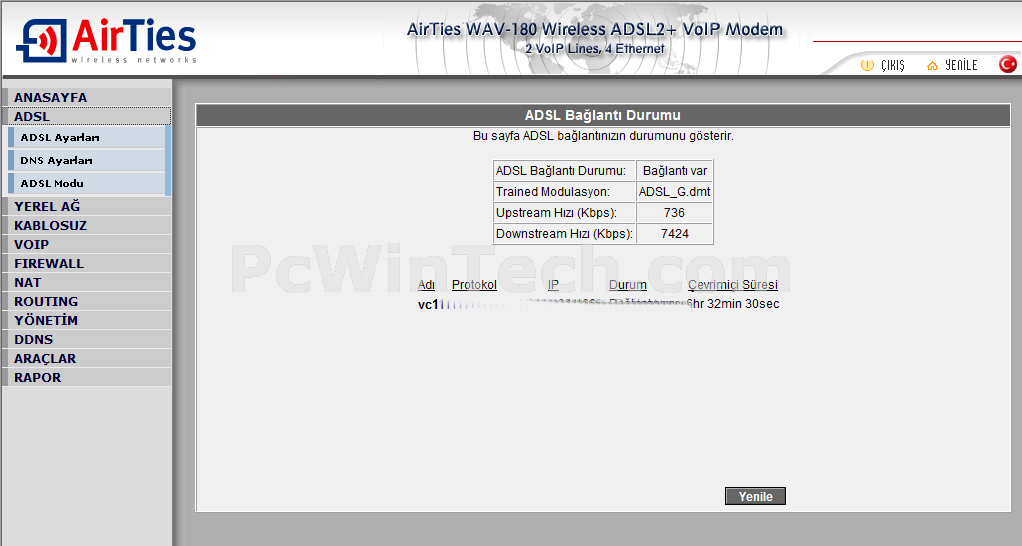Click the uptime 6hr 32min 30sec

[x=733, y=304]
